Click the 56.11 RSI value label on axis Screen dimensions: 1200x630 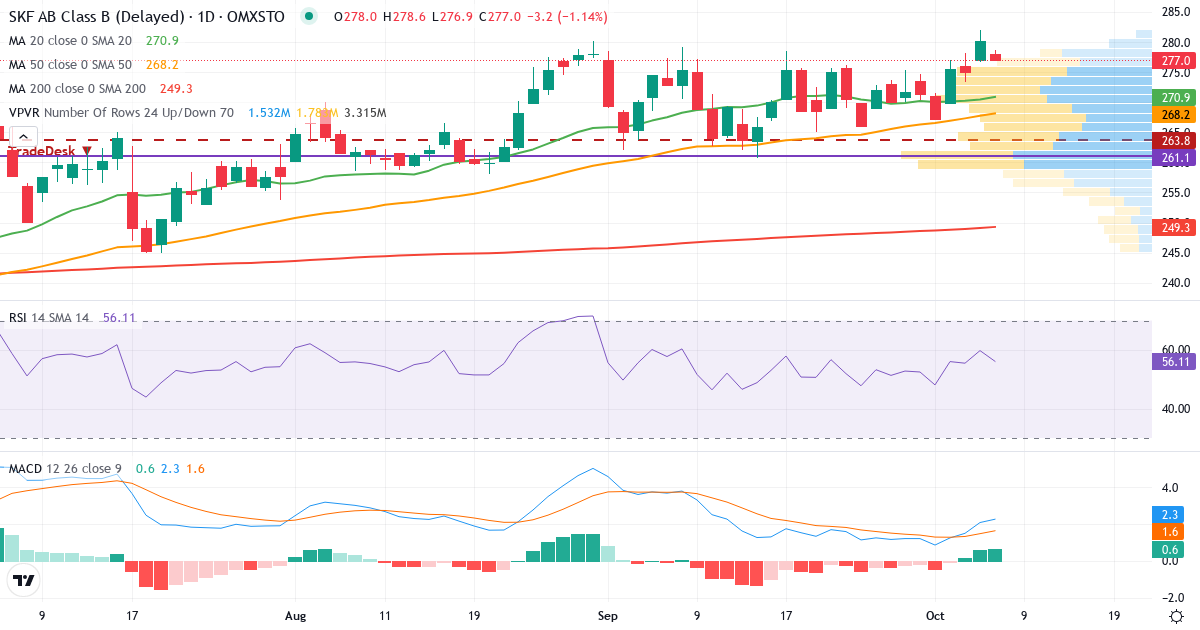tap(1175, 362)
